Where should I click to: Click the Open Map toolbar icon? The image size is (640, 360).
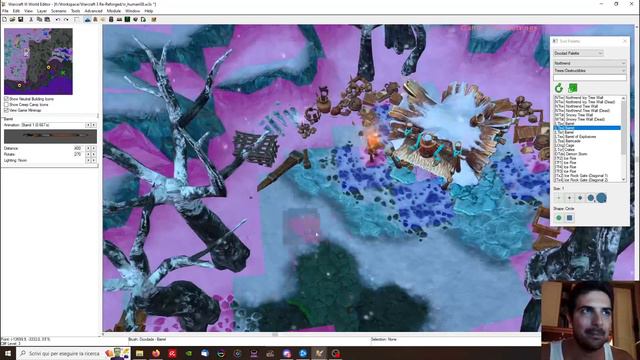tap(12, 20)
